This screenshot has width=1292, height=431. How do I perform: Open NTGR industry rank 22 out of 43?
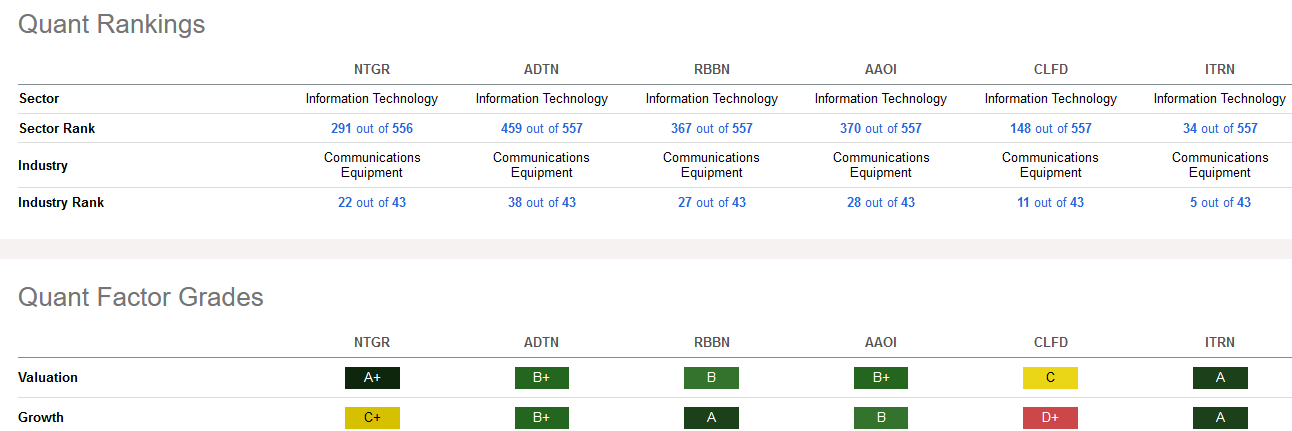coord(372,202)
